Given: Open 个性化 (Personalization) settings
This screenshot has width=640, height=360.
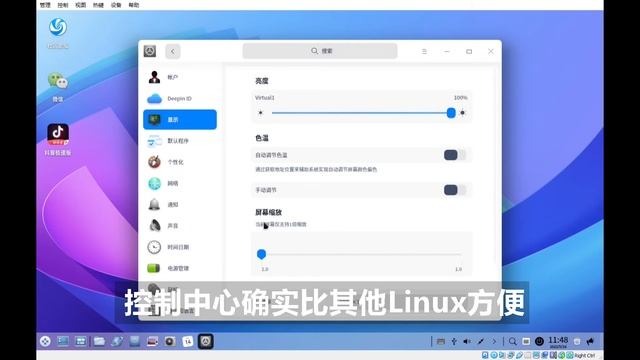Looking at the screenshot, I should click(x=180, y=162).
